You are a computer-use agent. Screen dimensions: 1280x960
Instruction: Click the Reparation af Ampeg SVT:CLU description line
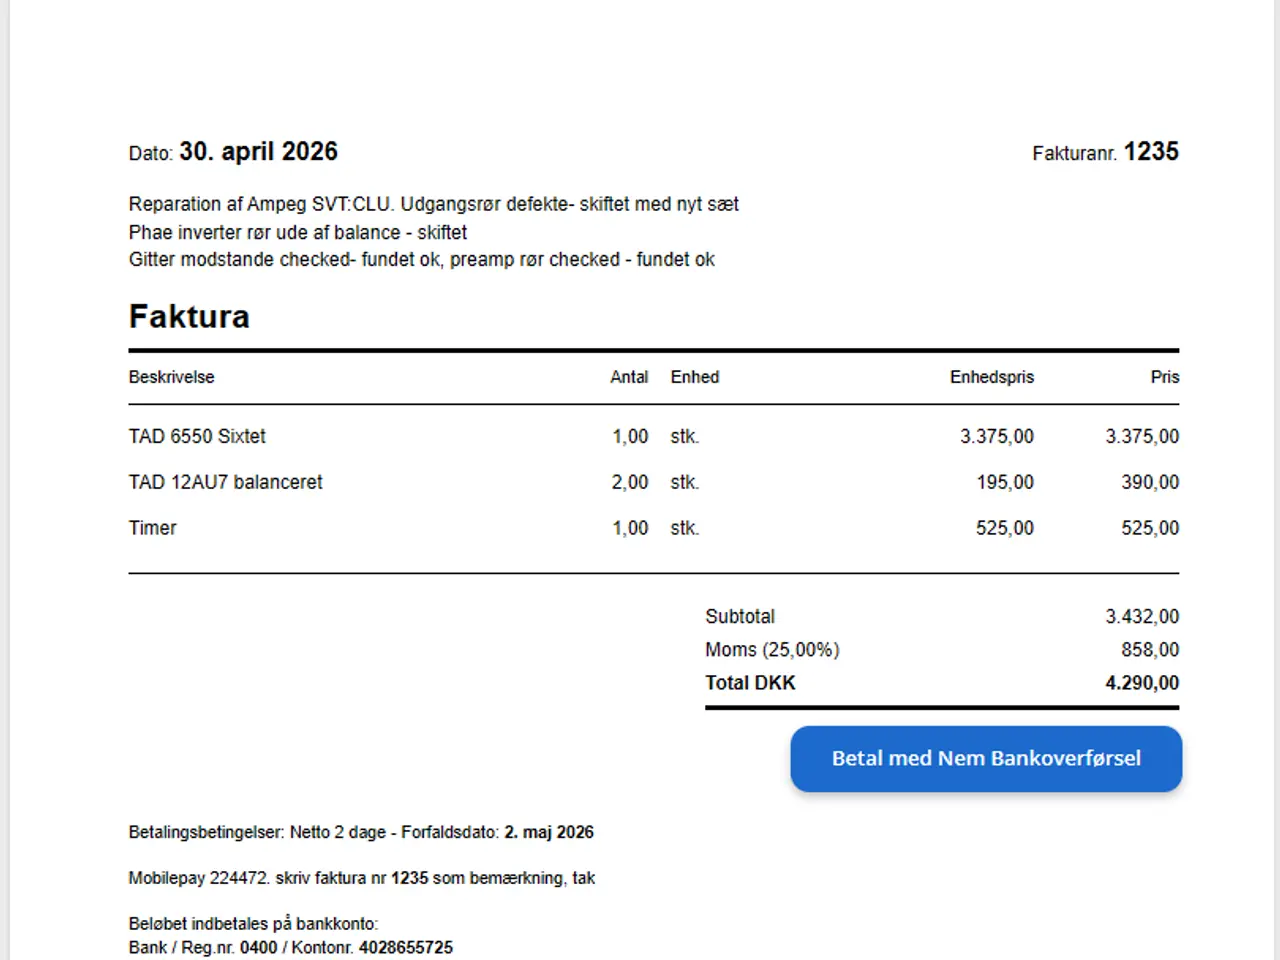click(434, 204)
